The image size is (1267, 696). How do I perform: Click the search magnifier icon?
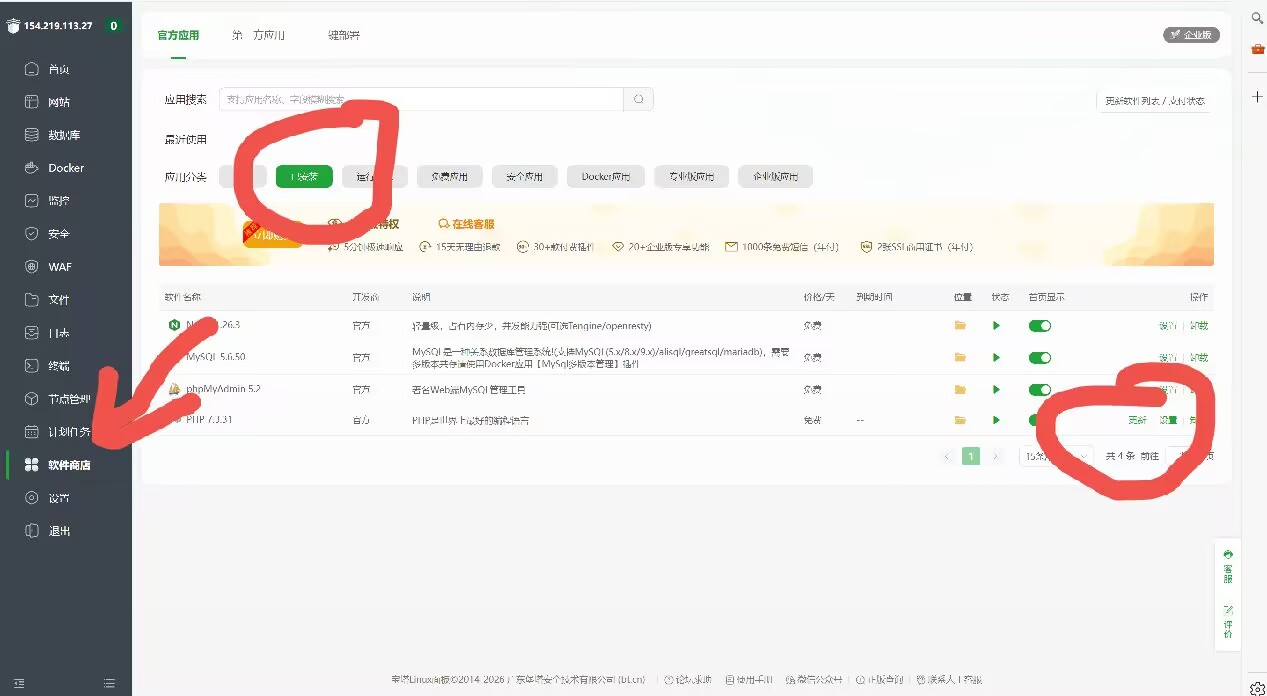(x=637, y=99)
